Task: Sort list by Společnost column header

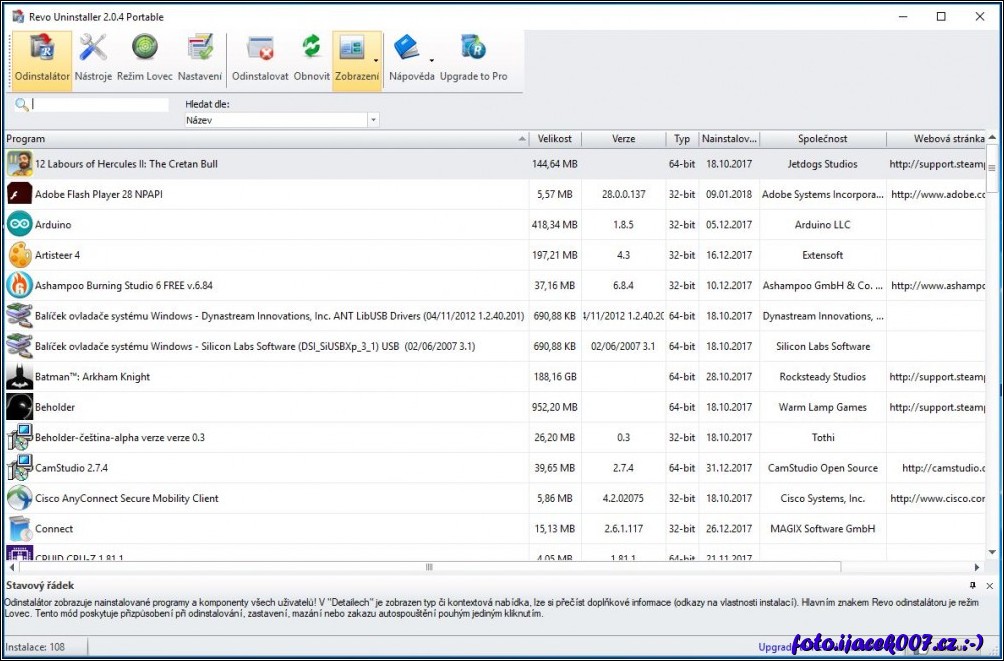Action: point(822,139)
